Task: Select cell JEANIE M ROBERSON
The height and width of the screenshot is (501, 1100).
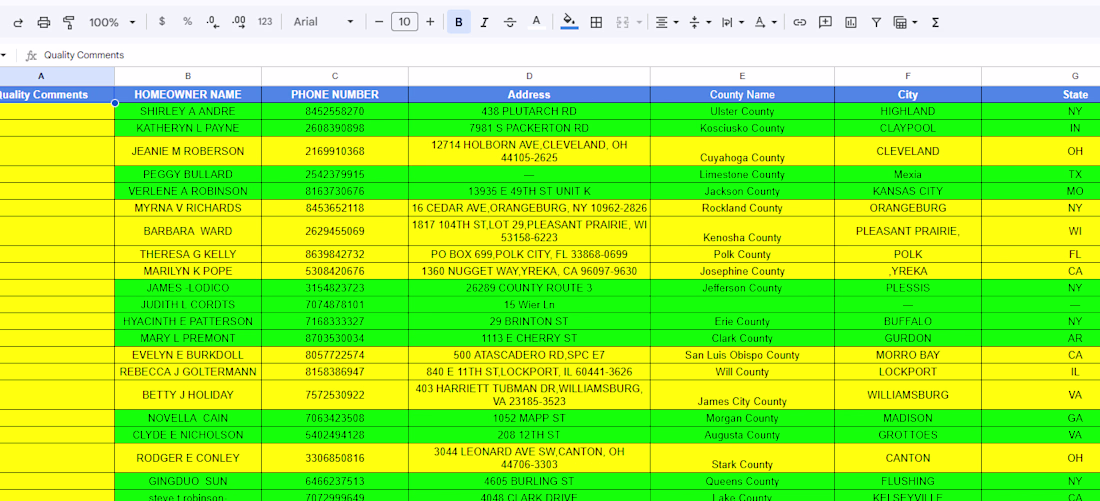Action: coord(188,151)
